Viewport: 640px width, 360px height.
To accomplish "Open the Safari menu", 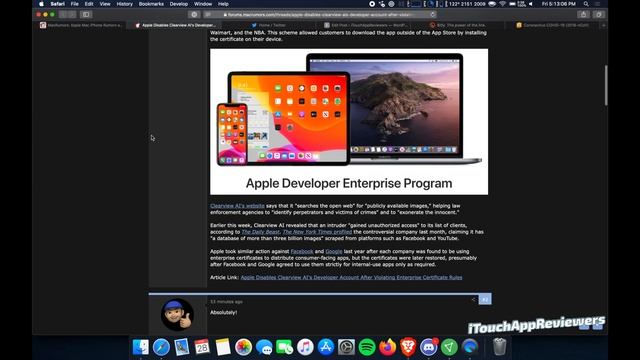I will pos(58,4).
